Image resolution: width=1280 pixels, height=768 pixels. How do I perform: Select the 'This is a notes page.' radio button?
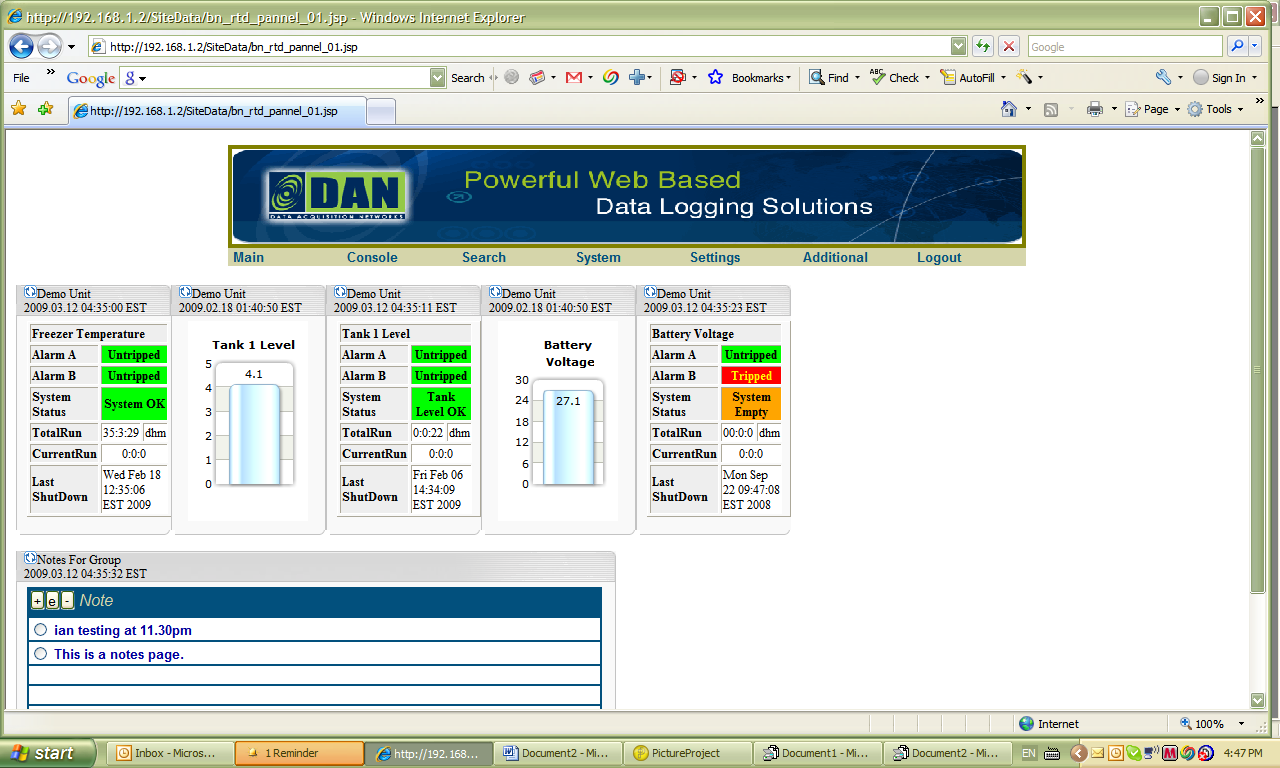coord(41,653)
